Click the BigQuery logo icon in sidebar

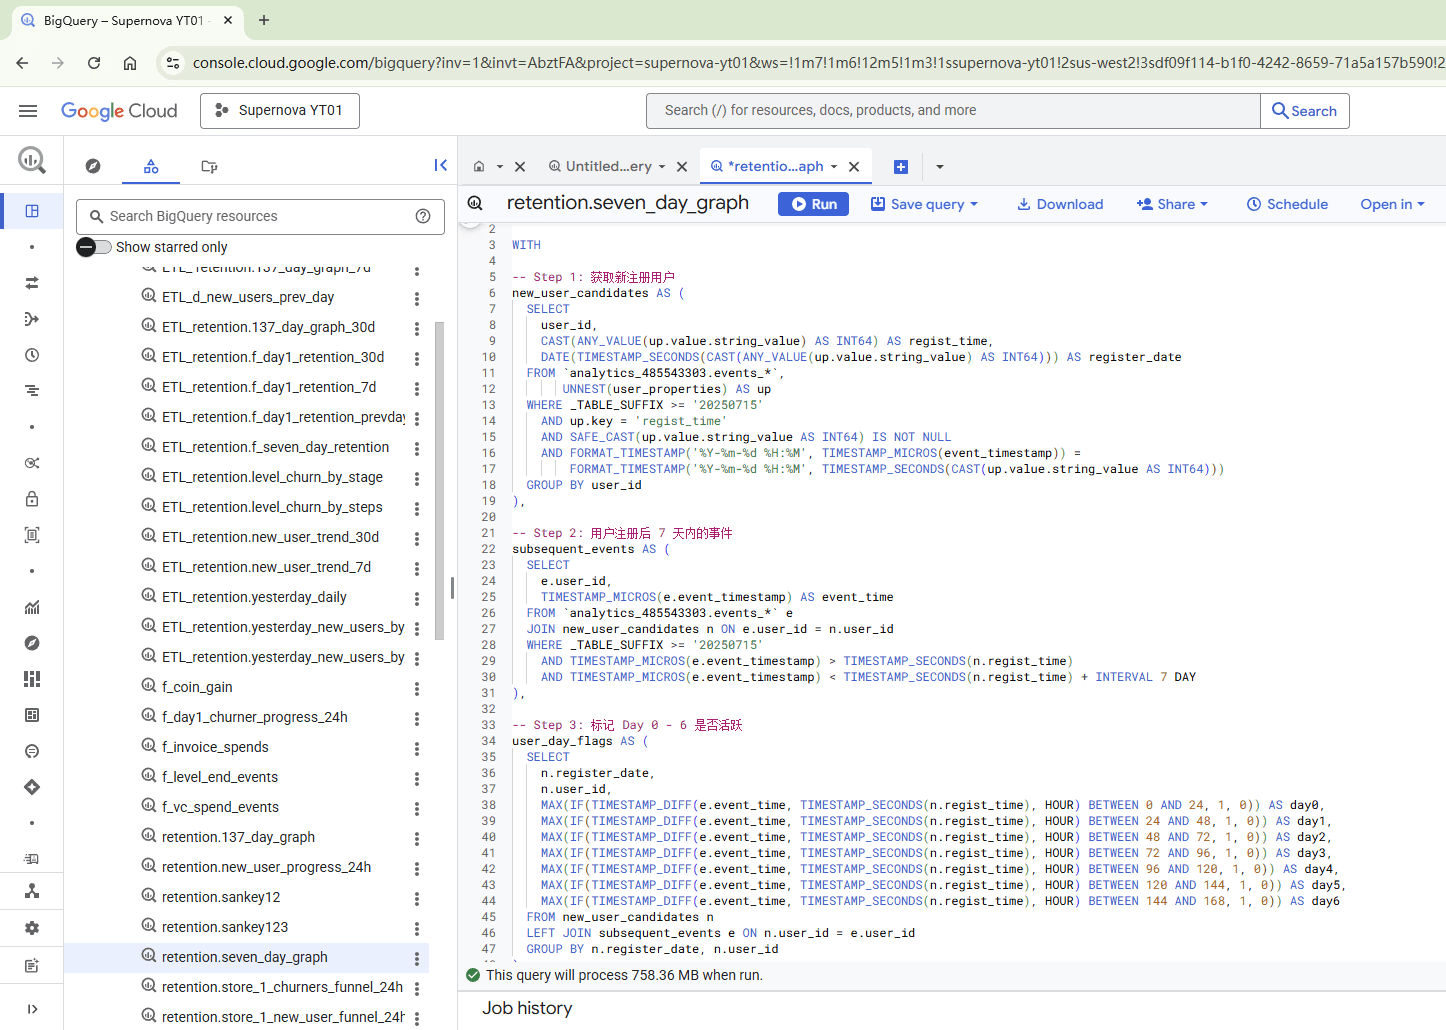click(32, 159)
